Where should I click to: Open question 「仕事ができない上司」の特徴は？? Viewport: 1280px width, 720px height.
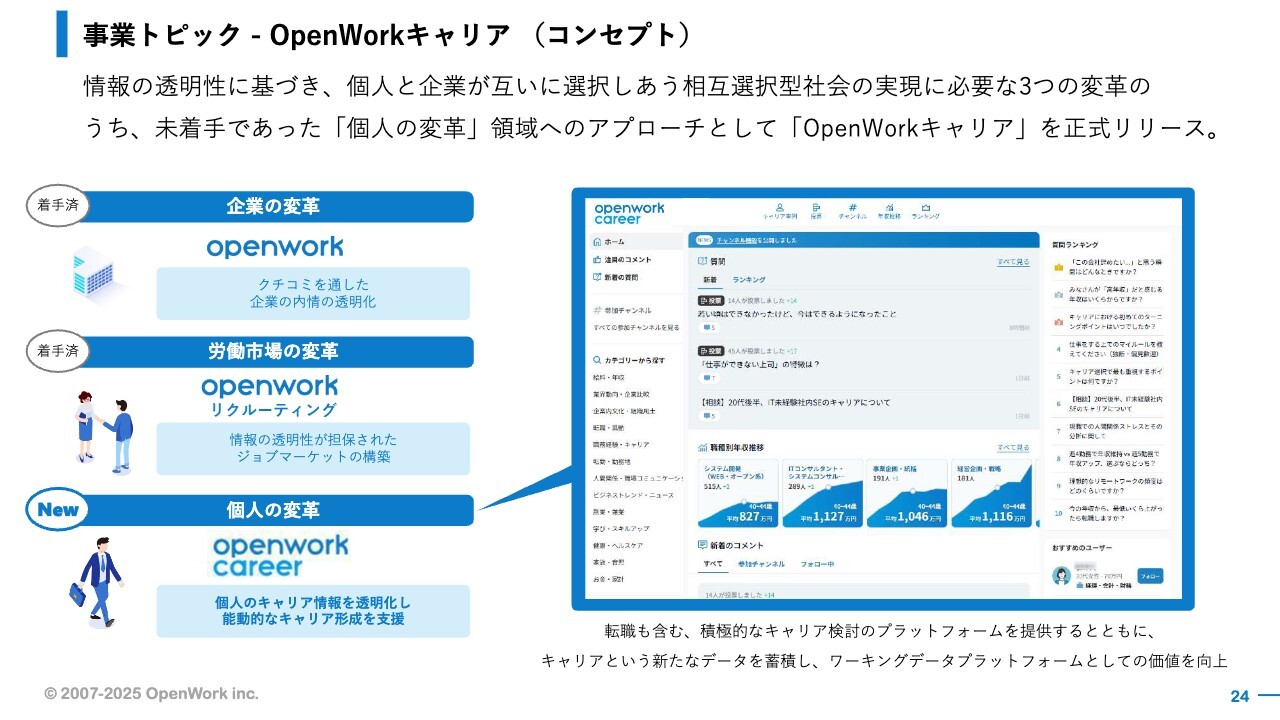coord(761,364)
